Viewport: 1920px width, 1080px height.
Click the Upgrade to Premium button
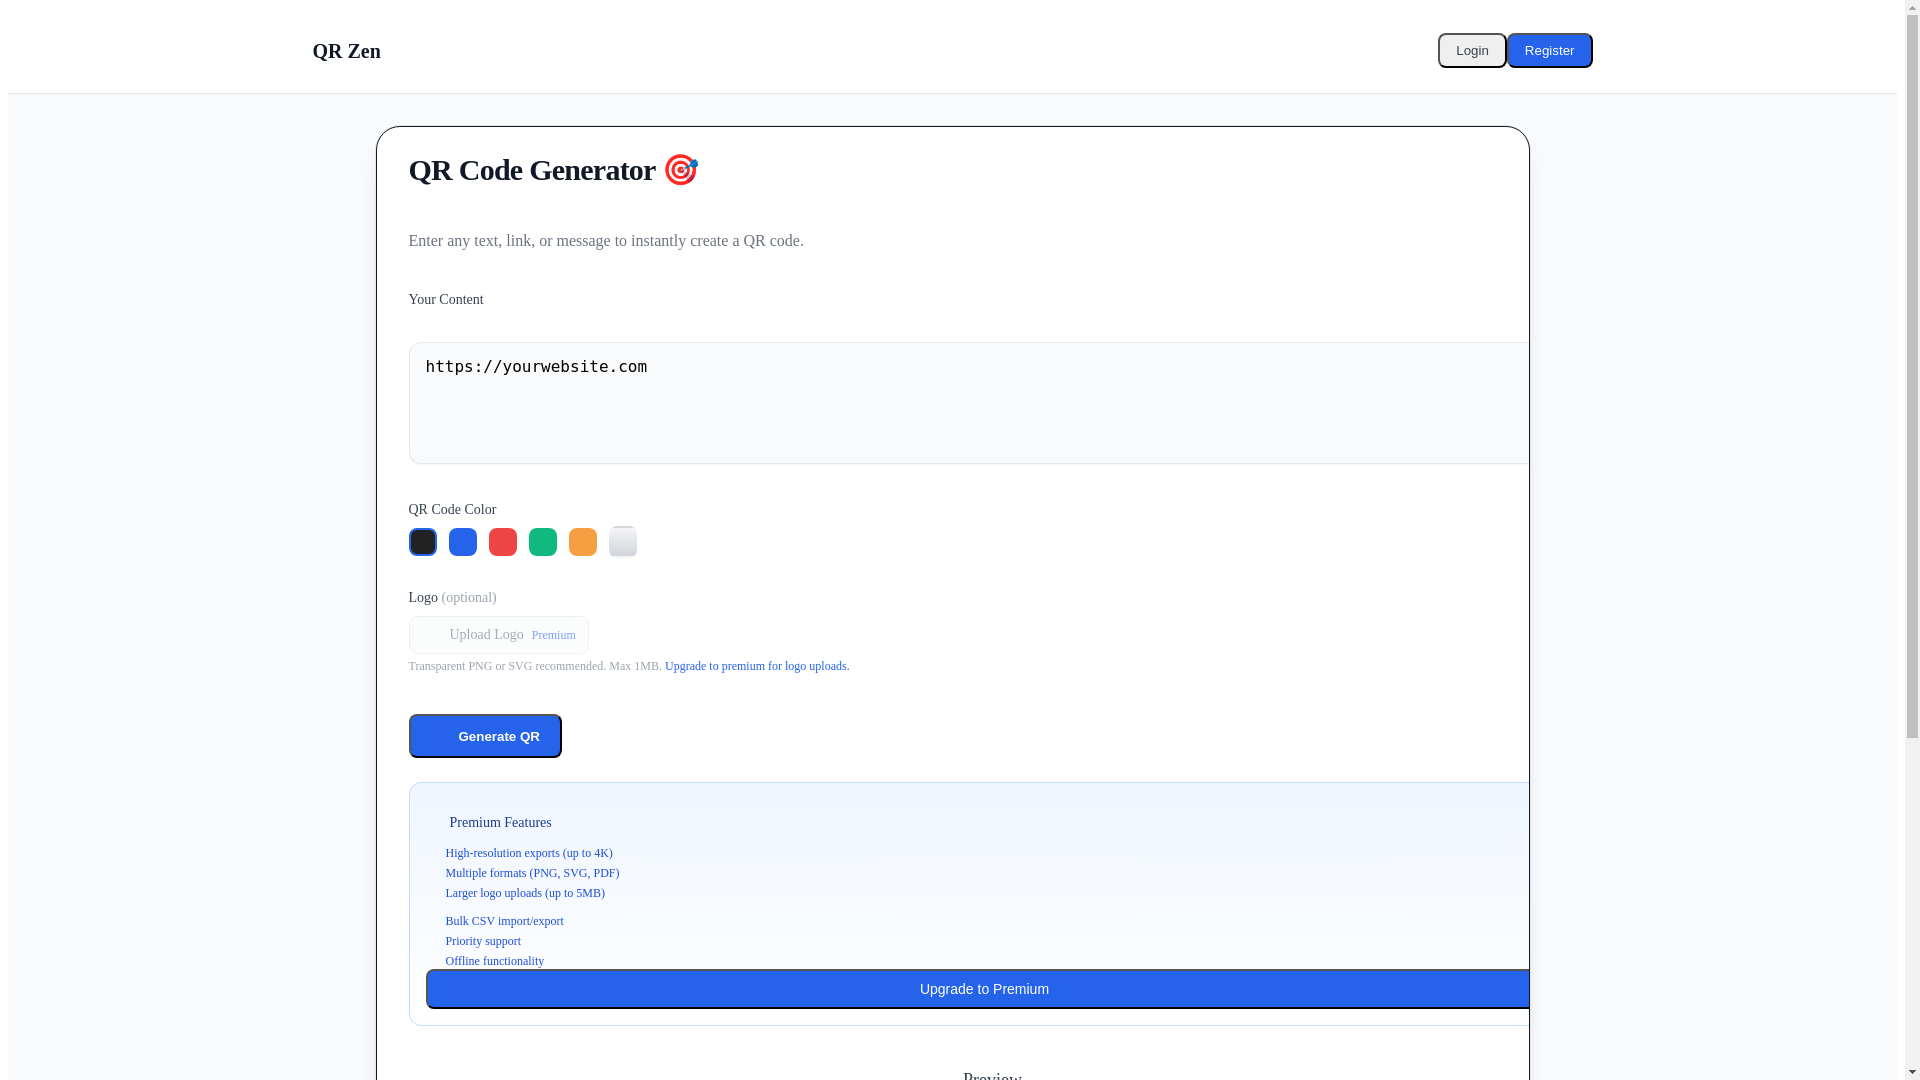click(978, 989)
